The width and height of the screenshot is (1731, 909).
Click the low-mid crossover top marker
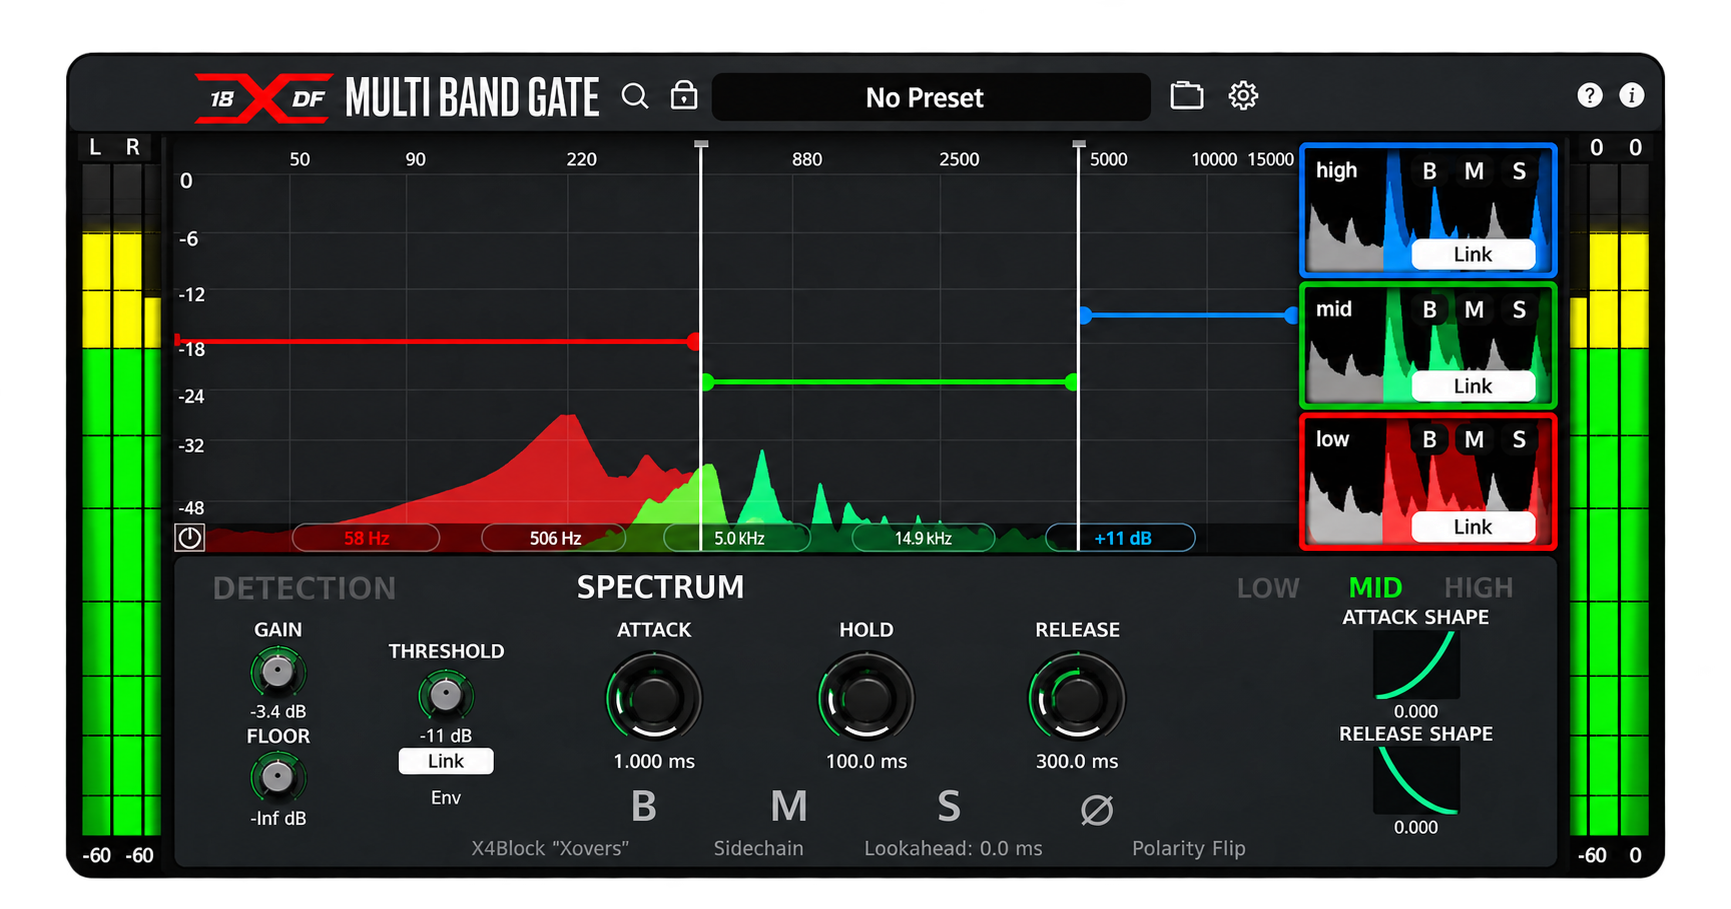pos(701,145)
